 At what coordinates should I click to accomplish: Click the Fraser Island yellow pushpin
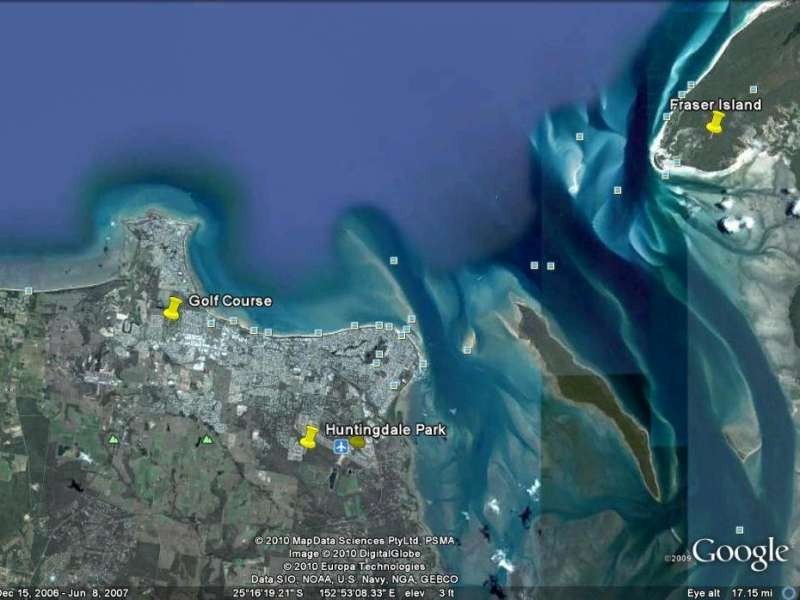[x=715, y=122]
